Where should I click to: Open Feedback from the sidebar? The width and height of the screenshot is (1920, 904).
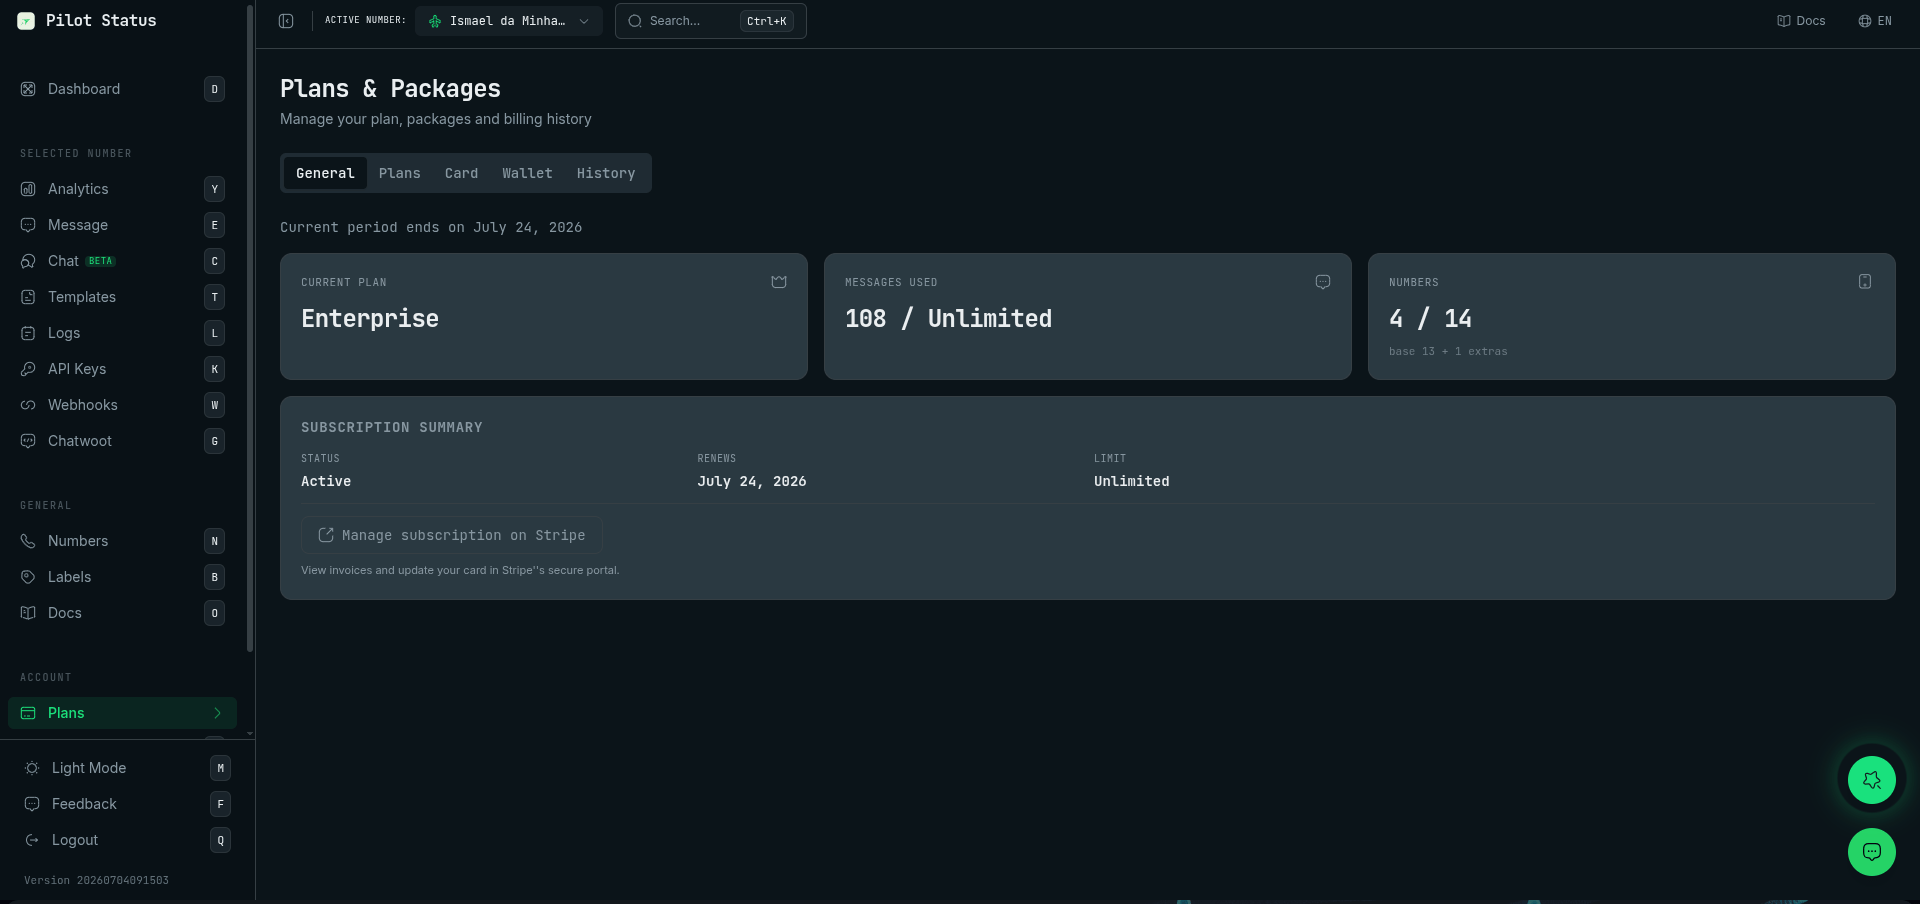[x=128, y=804]
